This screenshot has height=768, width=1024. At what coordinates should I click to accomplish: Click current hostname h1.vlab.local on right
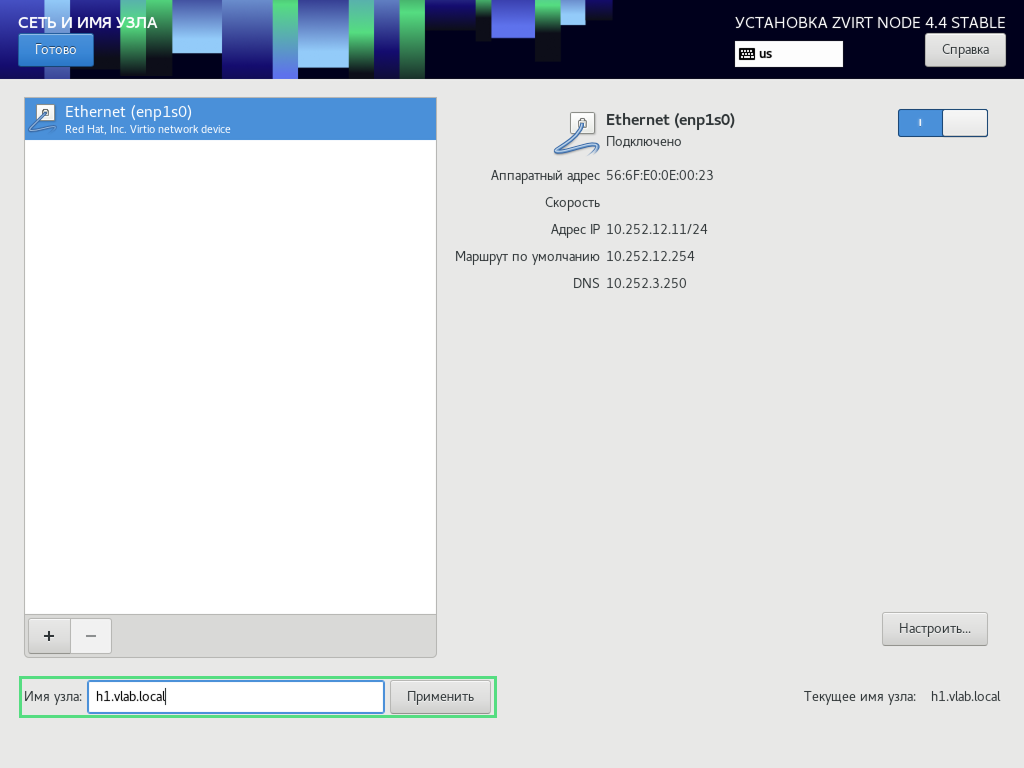(965, 697)
